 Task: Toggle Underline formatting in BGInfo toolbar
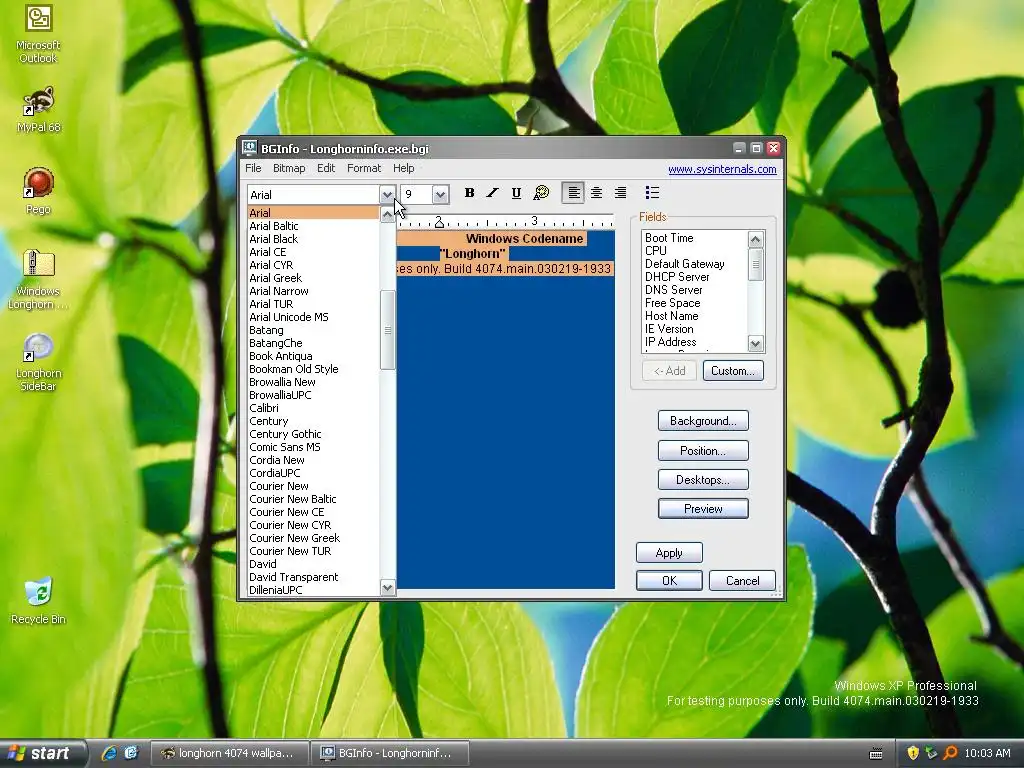[x=516, y=193]
